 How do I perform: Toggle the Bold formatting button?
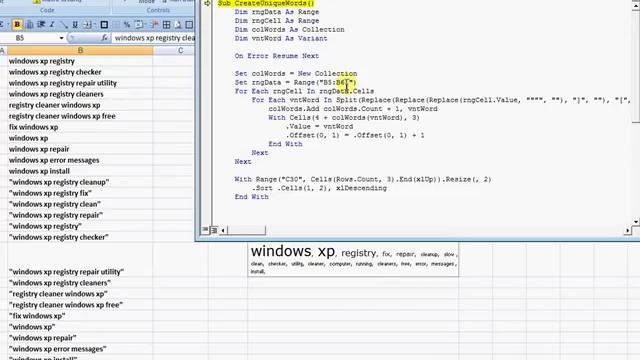click(x=17, y=25)
